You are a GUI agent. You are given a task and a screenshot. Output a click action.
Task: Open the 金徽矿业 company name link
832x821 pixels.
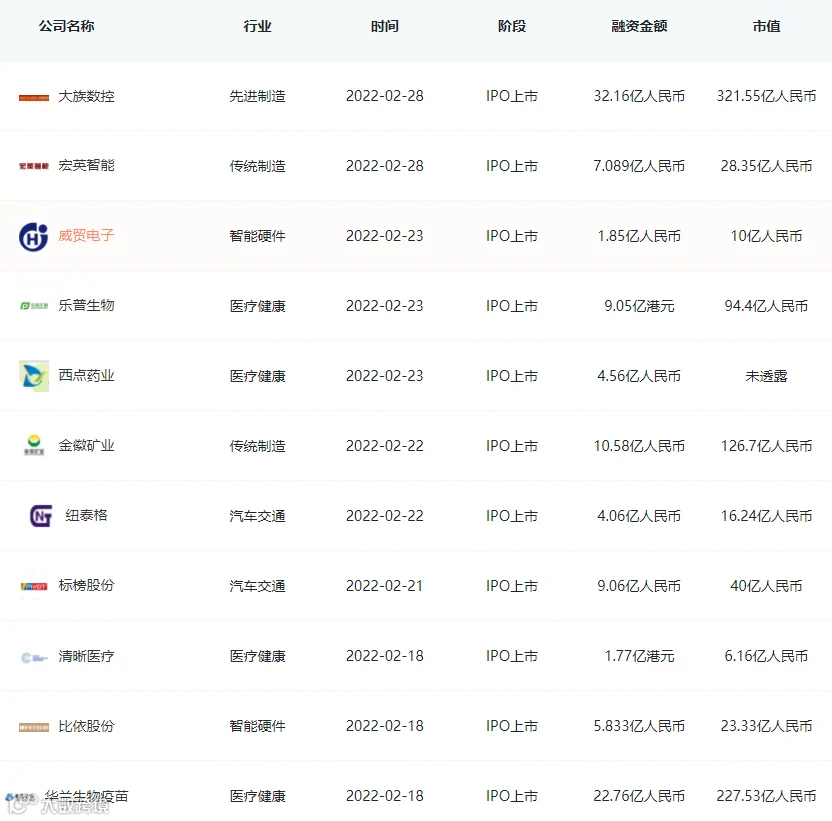[86, 446]
